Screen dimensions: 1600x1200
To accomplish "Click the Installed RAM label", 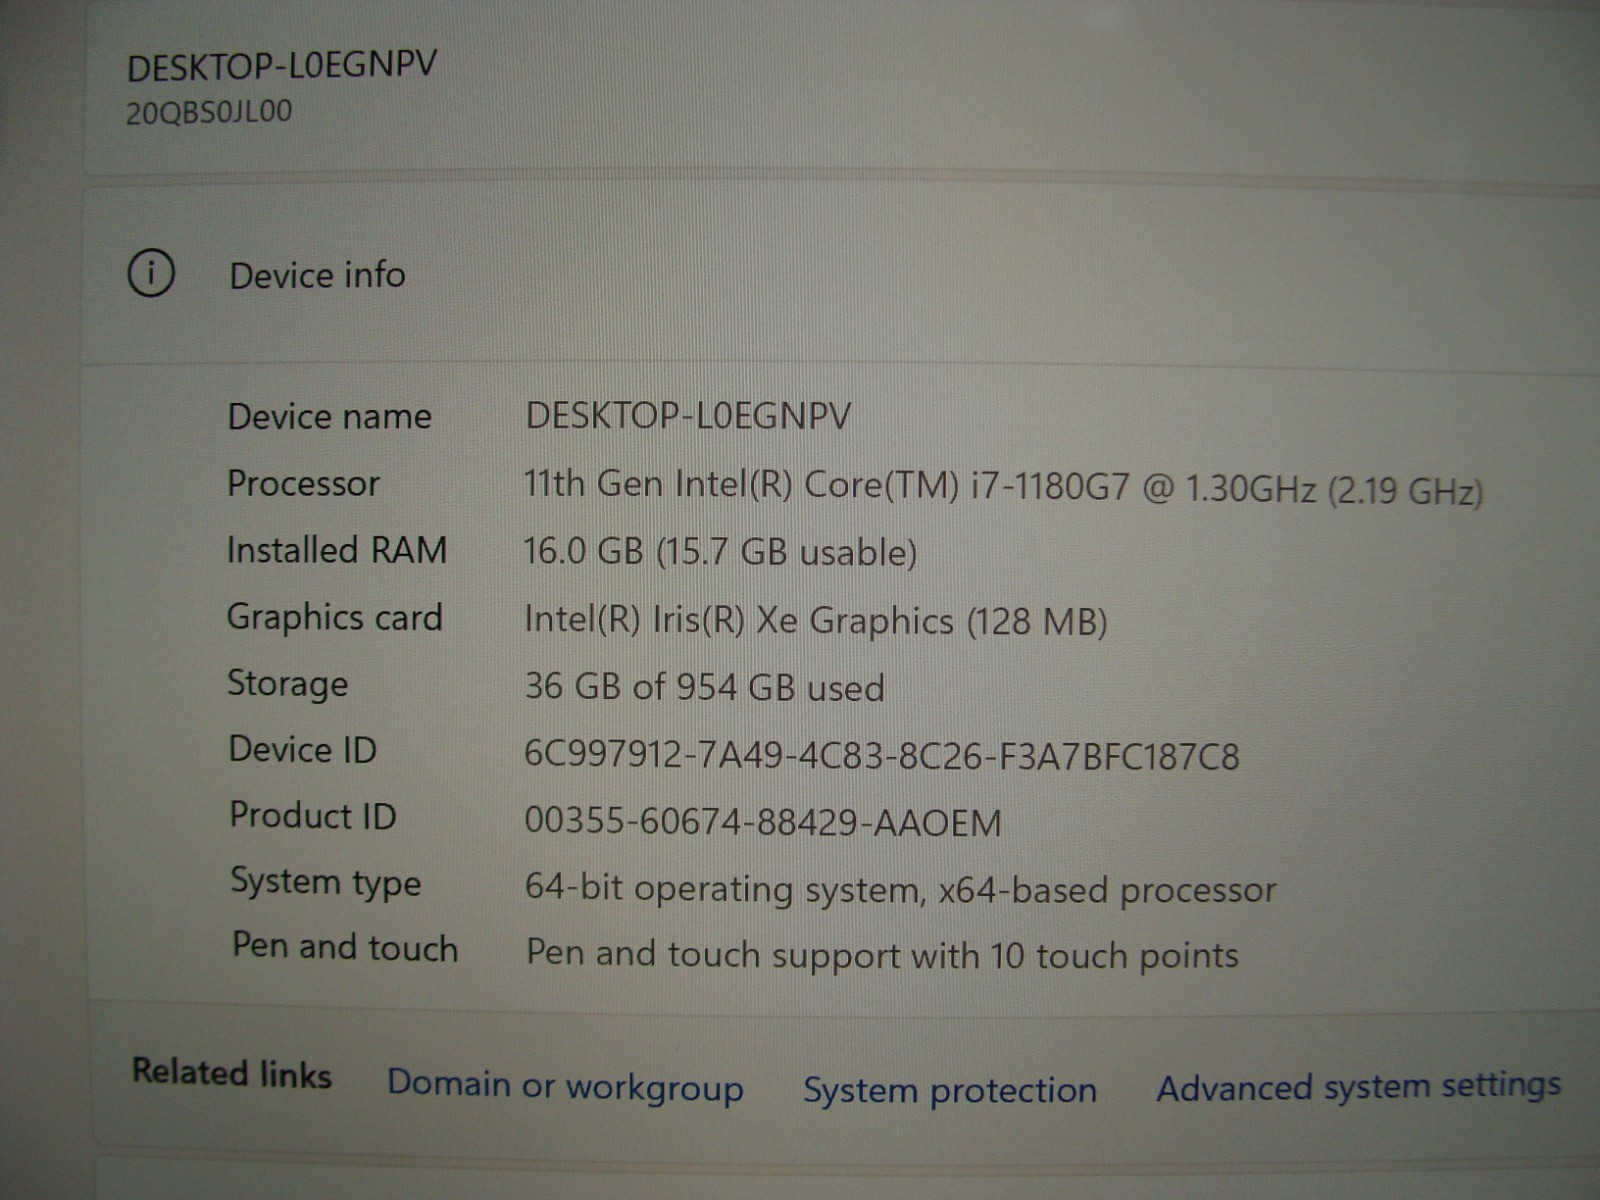I will tap(337, 550).
